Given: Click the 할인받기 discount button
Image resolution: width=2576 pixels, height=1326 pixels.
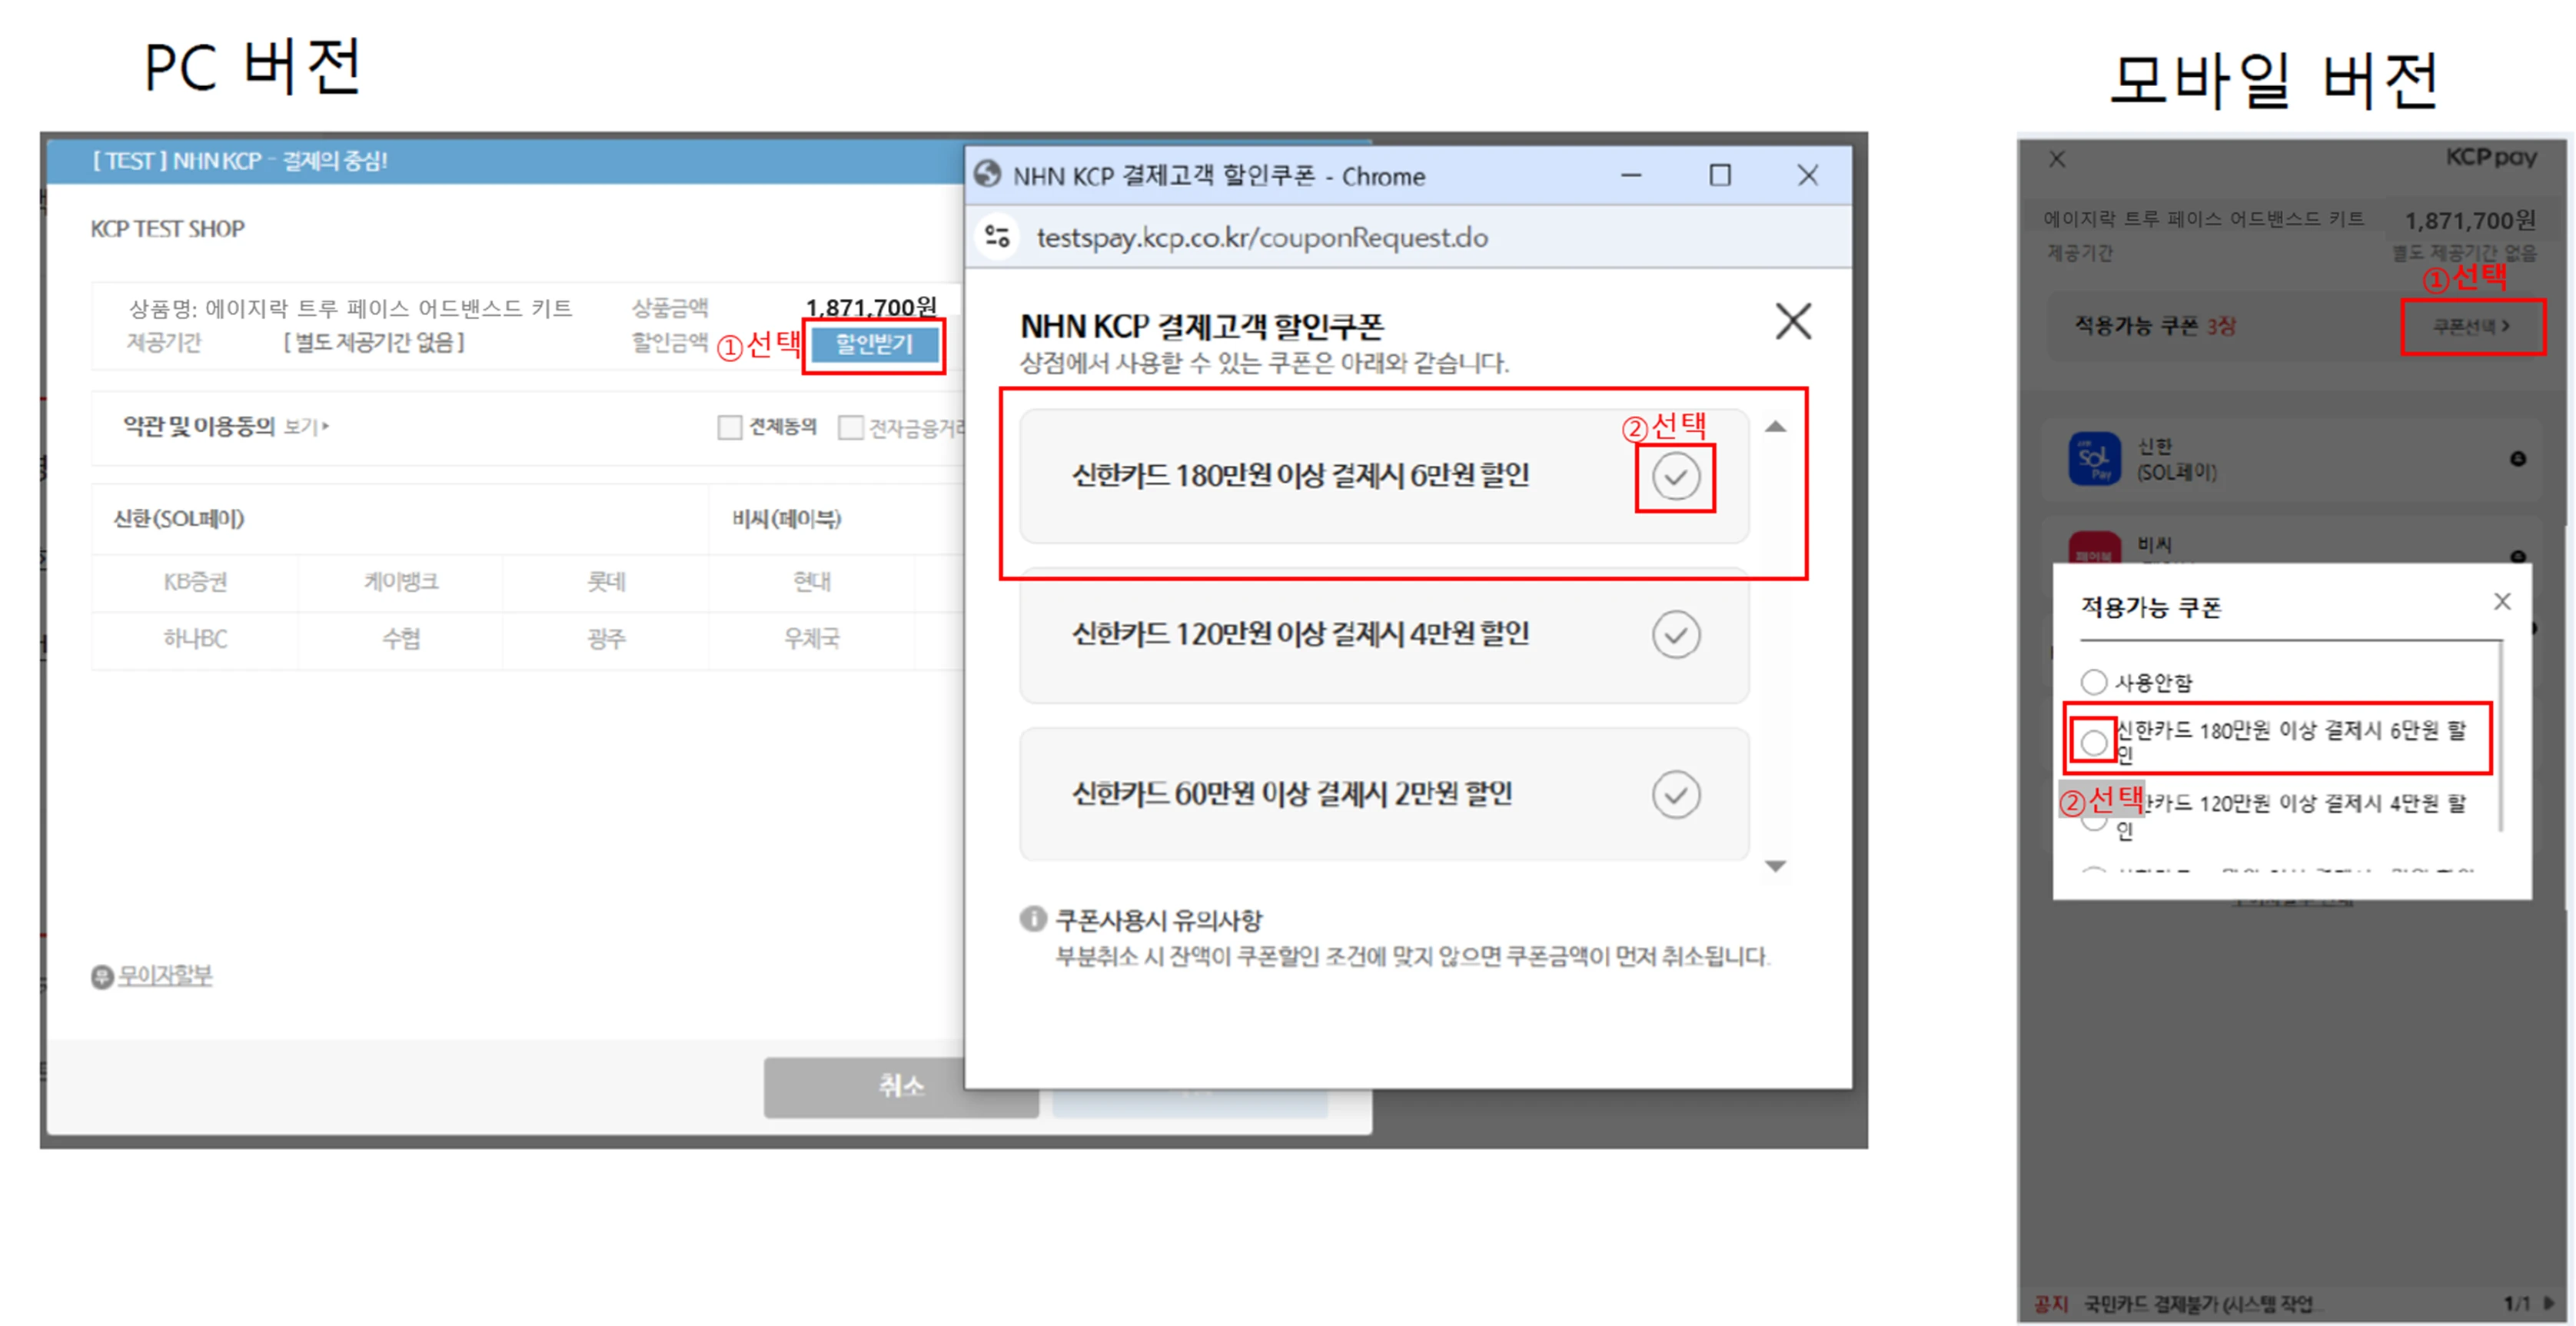Looking at the screenshot, I should 874,345.
